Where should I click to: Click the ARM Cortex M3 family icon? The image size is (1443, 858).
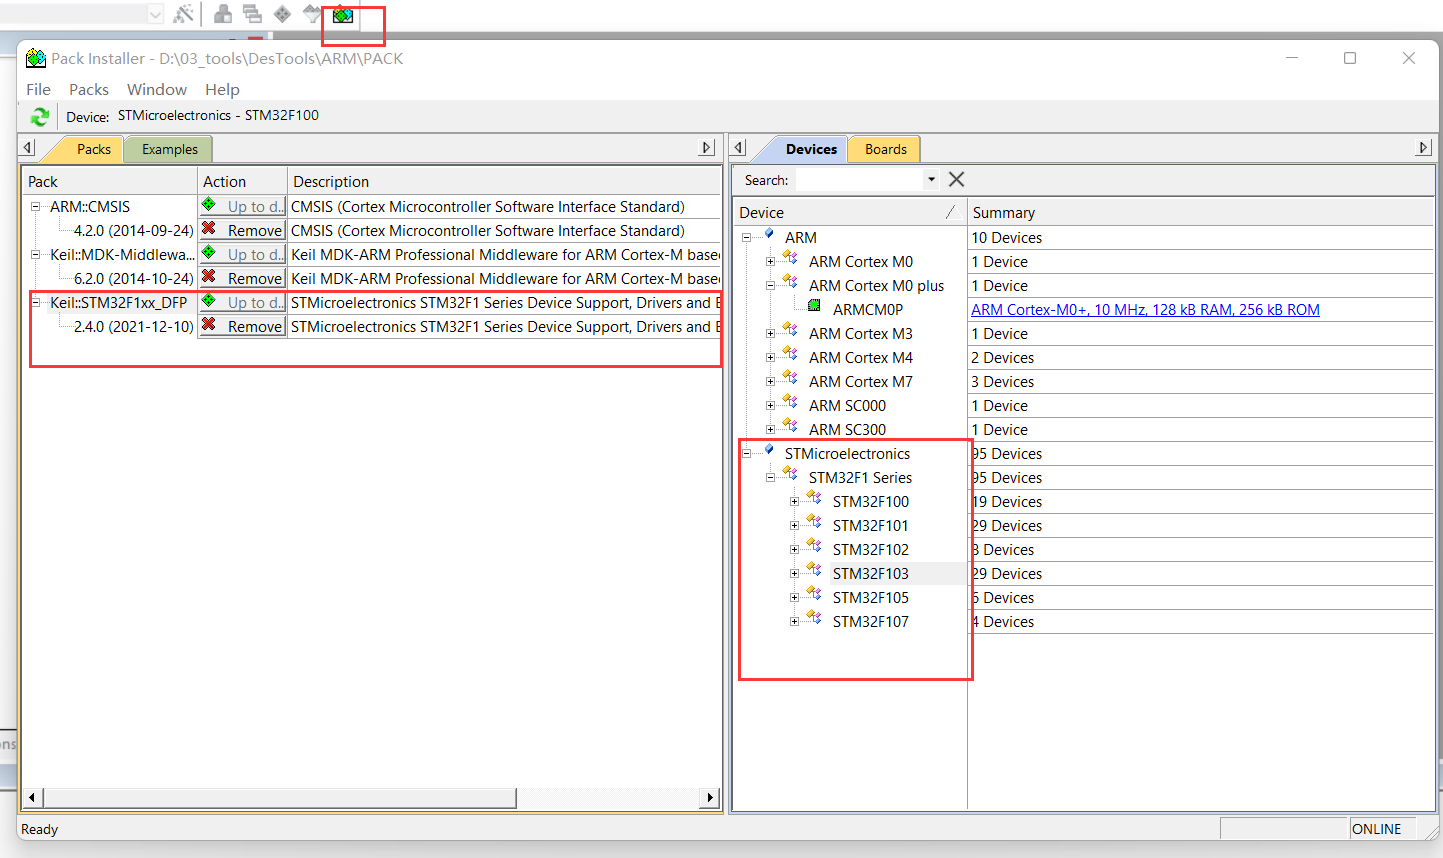click(790, 330)
